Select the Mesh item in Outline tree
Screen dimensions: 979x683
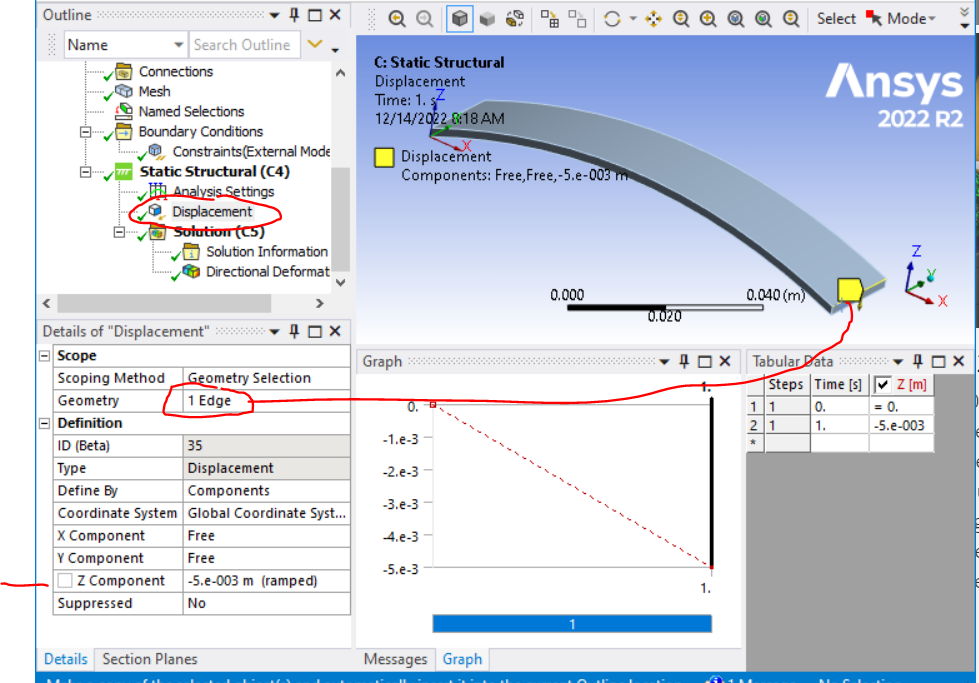[154, 91]
